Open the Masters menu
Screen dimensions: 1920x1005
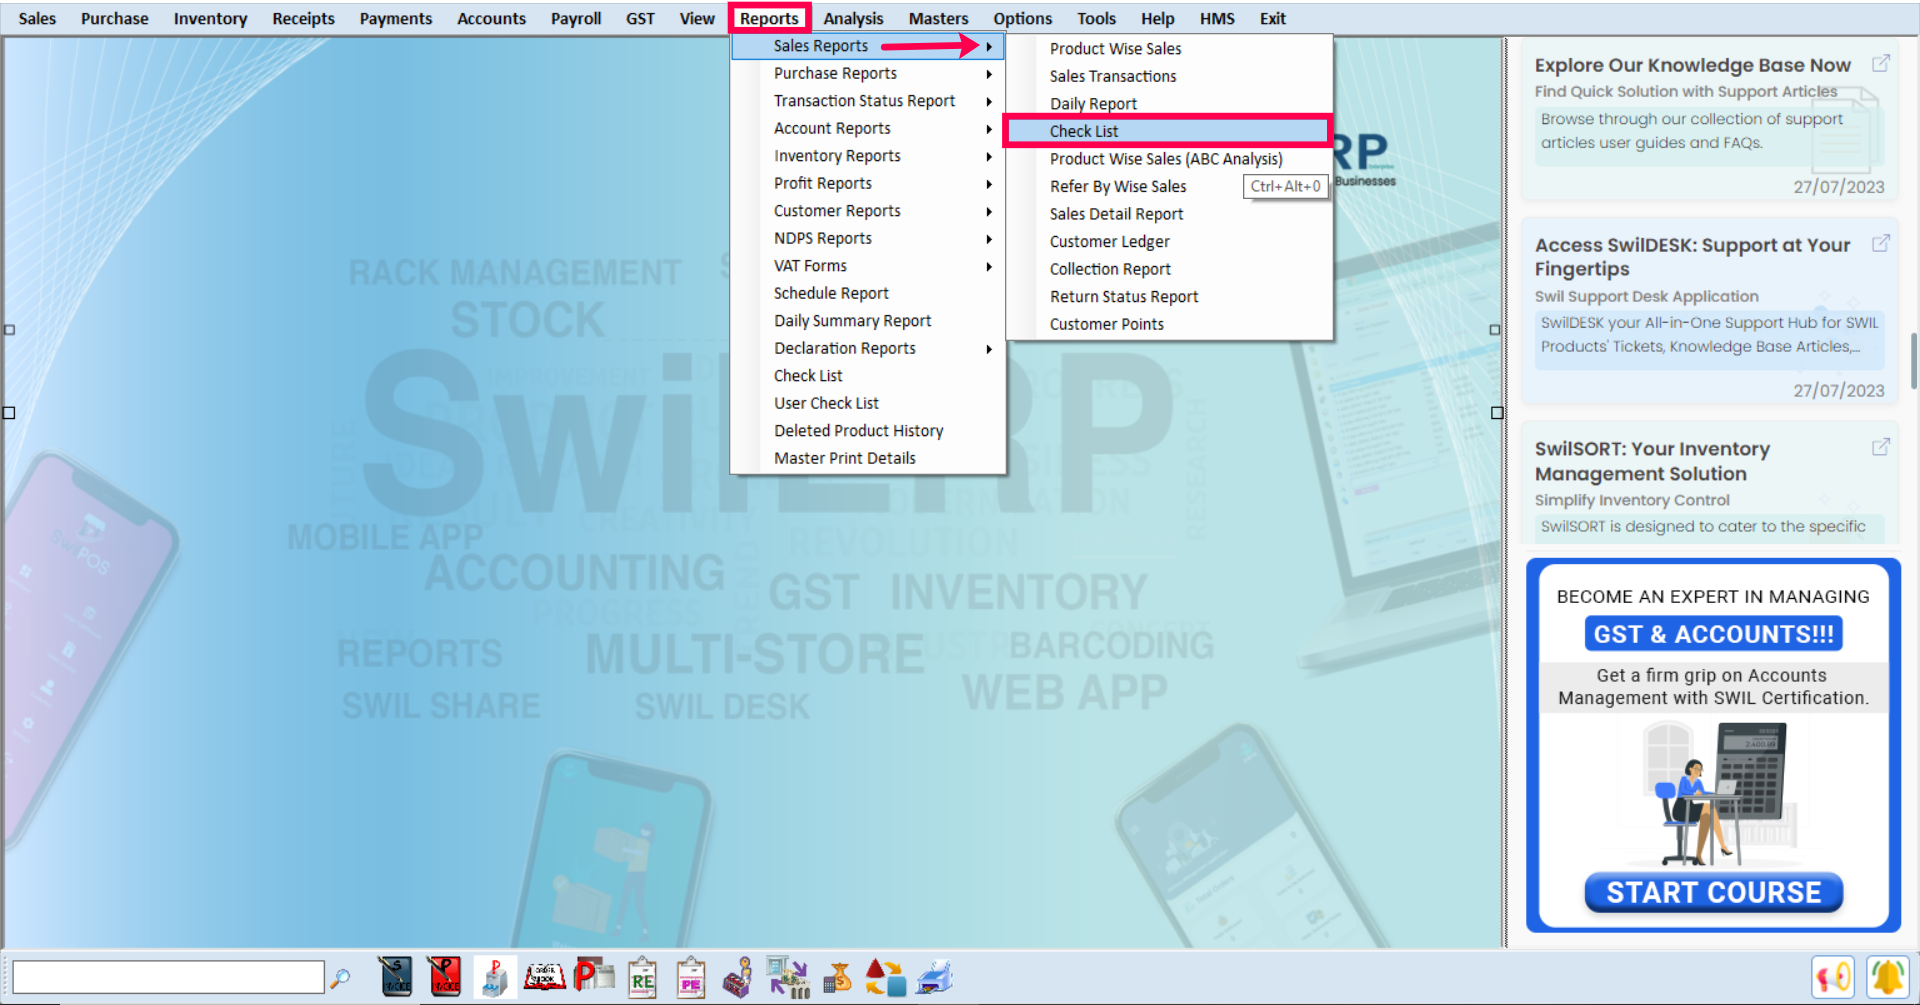(938, 18)
